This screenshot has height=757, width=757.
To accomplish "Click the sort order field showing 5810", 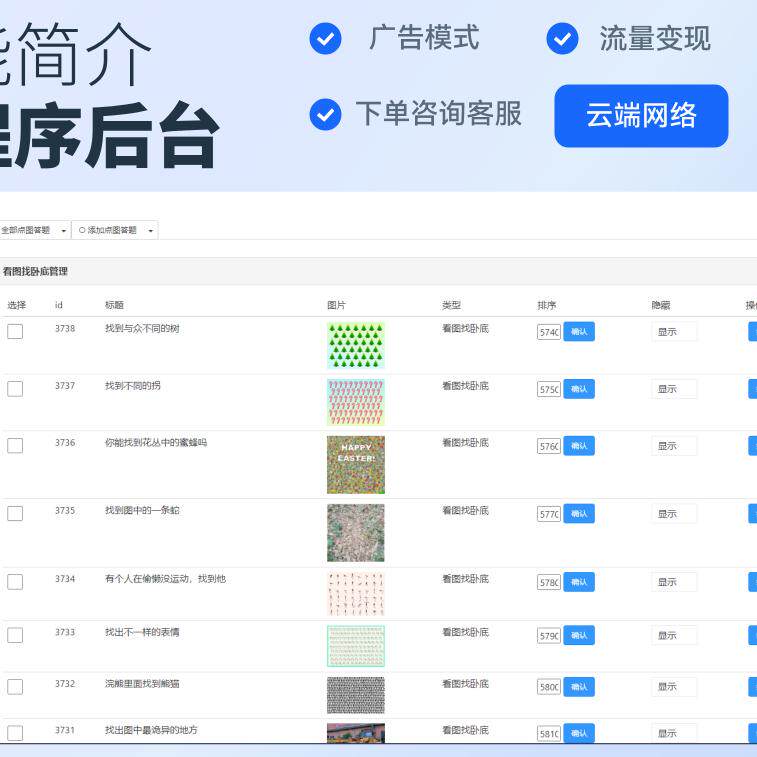I will (549, 733).
